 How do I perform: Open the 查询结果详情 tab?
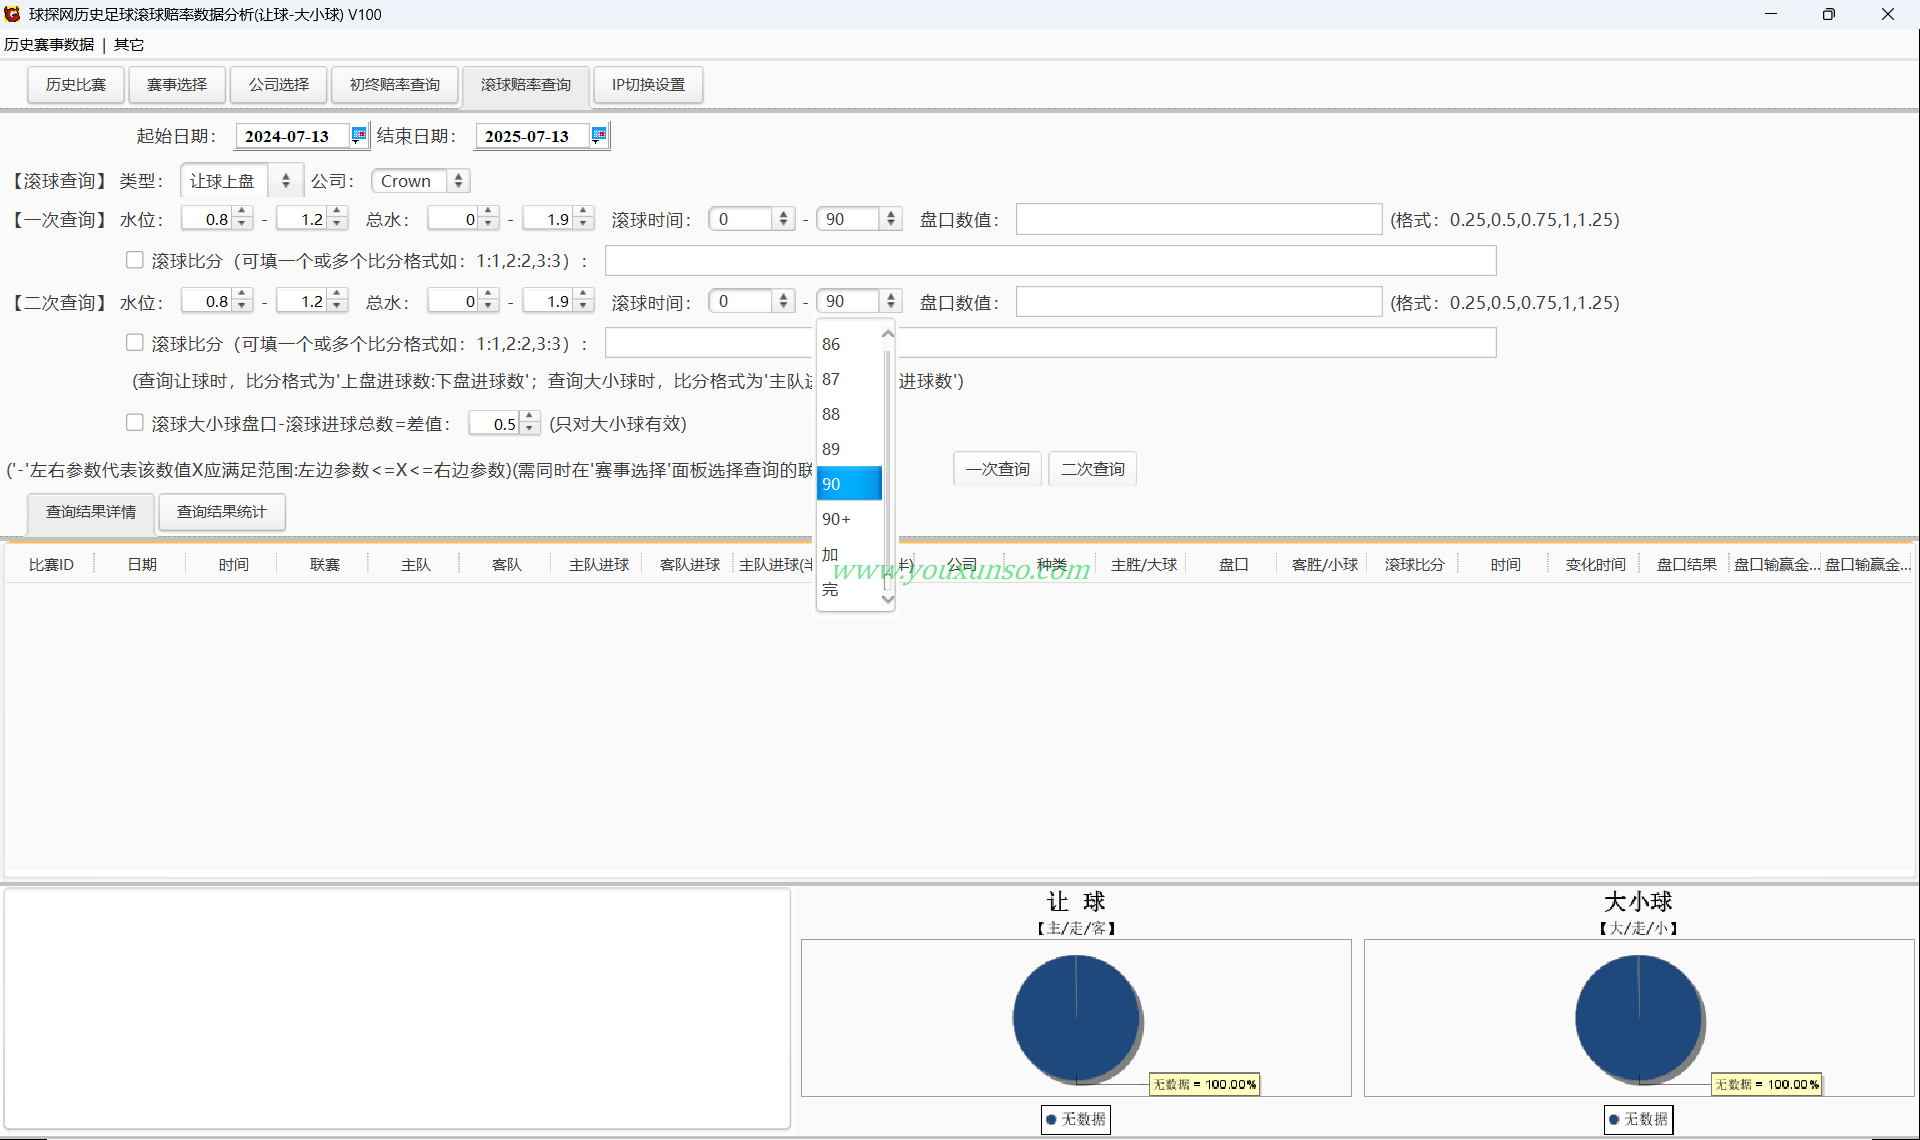[91, 512]
